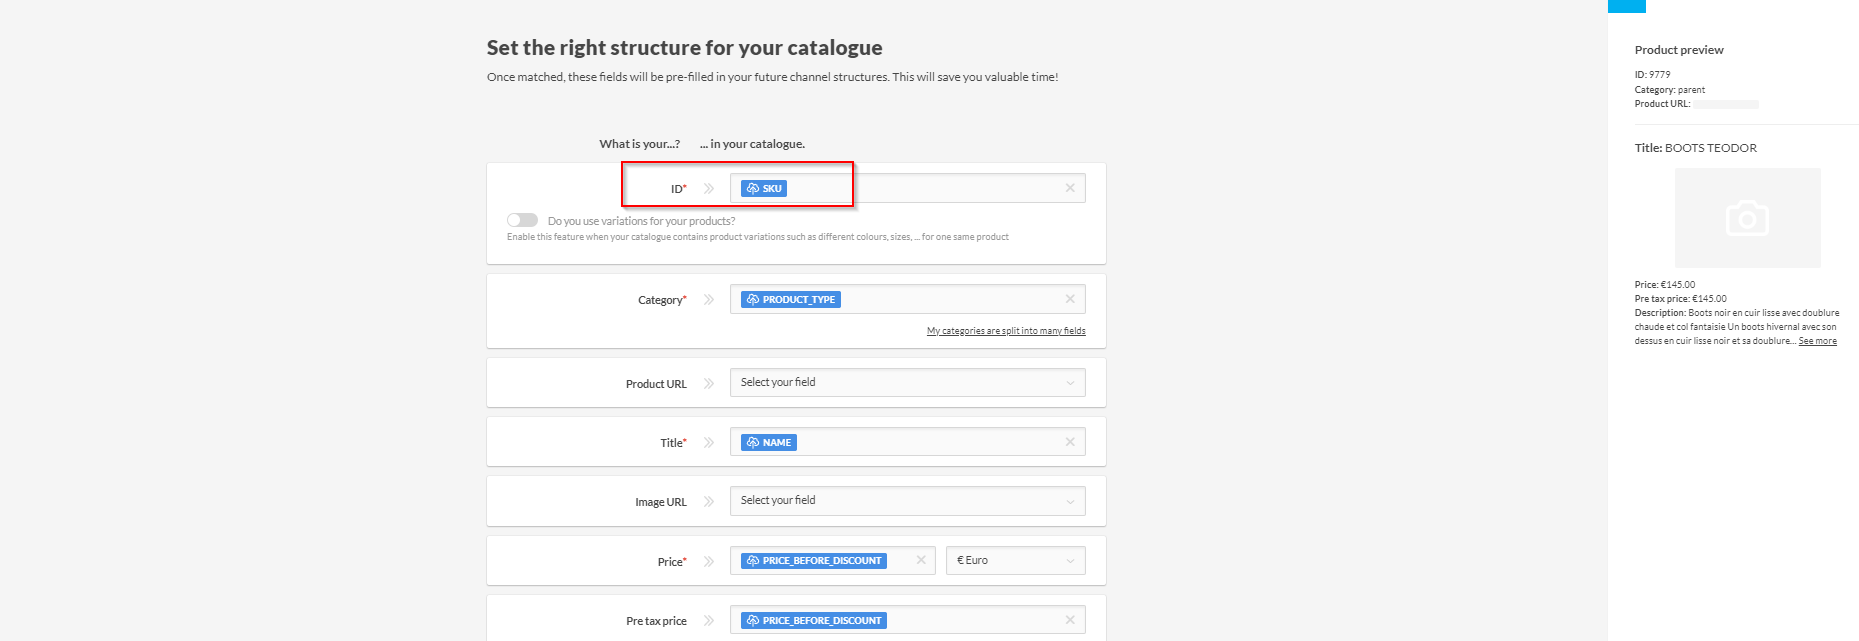Click the arrows icon next to ID label
The width and height of the screenshot is (1859, 641).
point(709,188)
